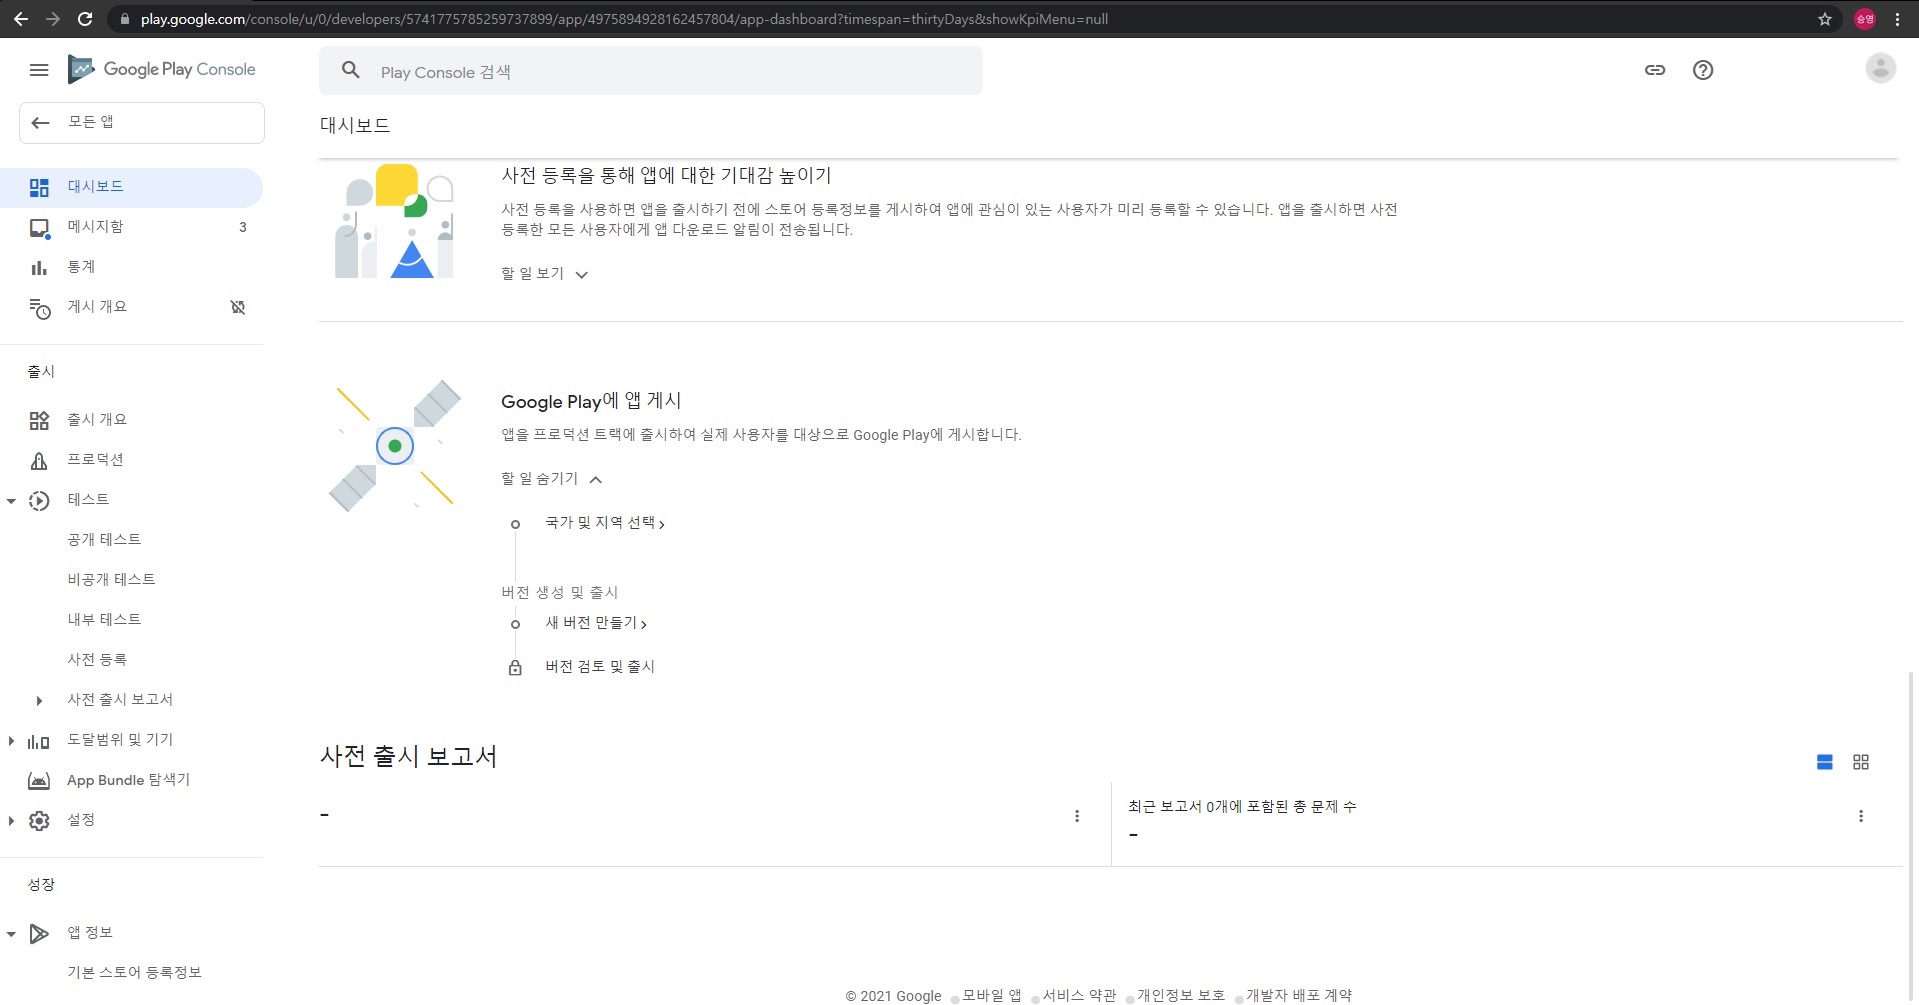Collapse 할 일 숨기기 task list

[551, 479]
